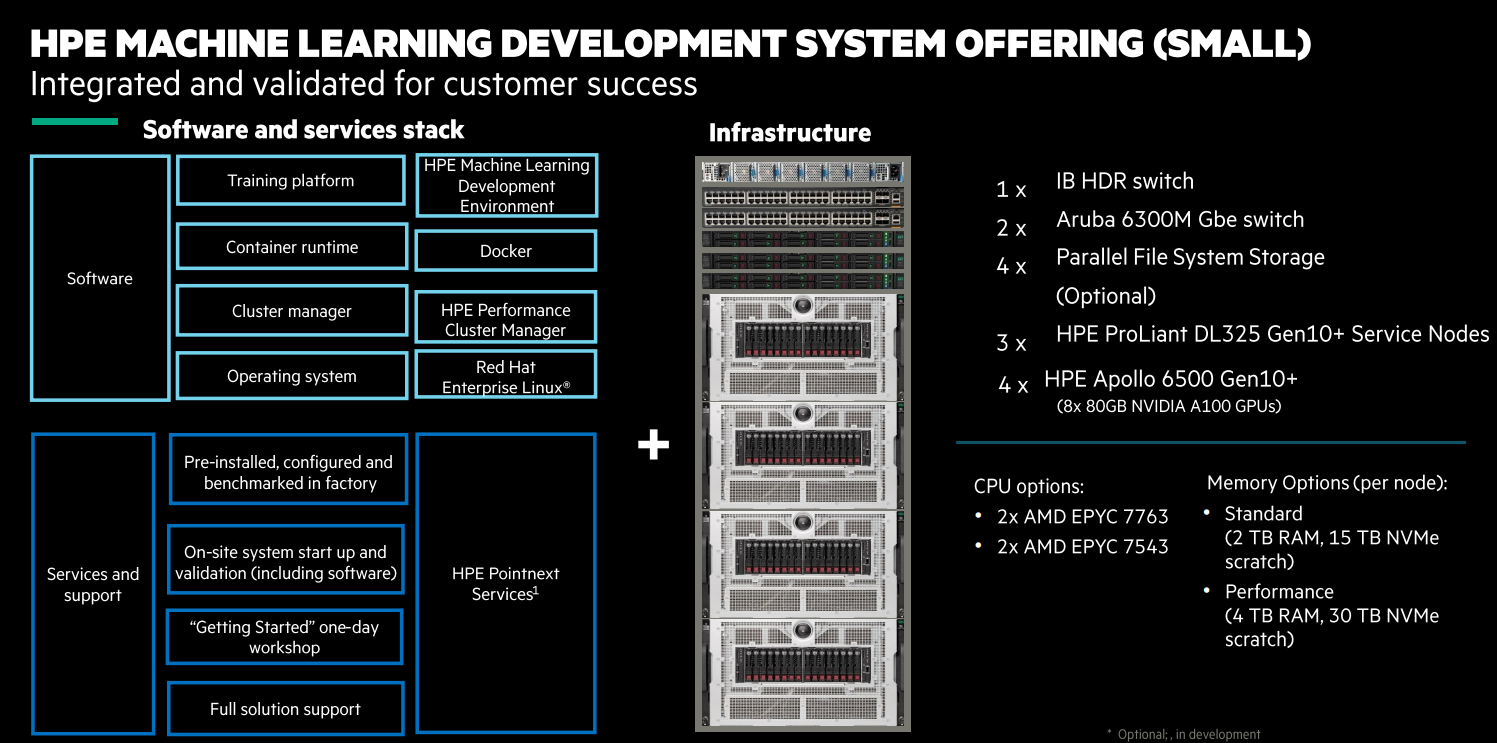Switch to the Infrastructure section
The height and width of the screenshot is (743, 1497).
(x=790, y=131)
